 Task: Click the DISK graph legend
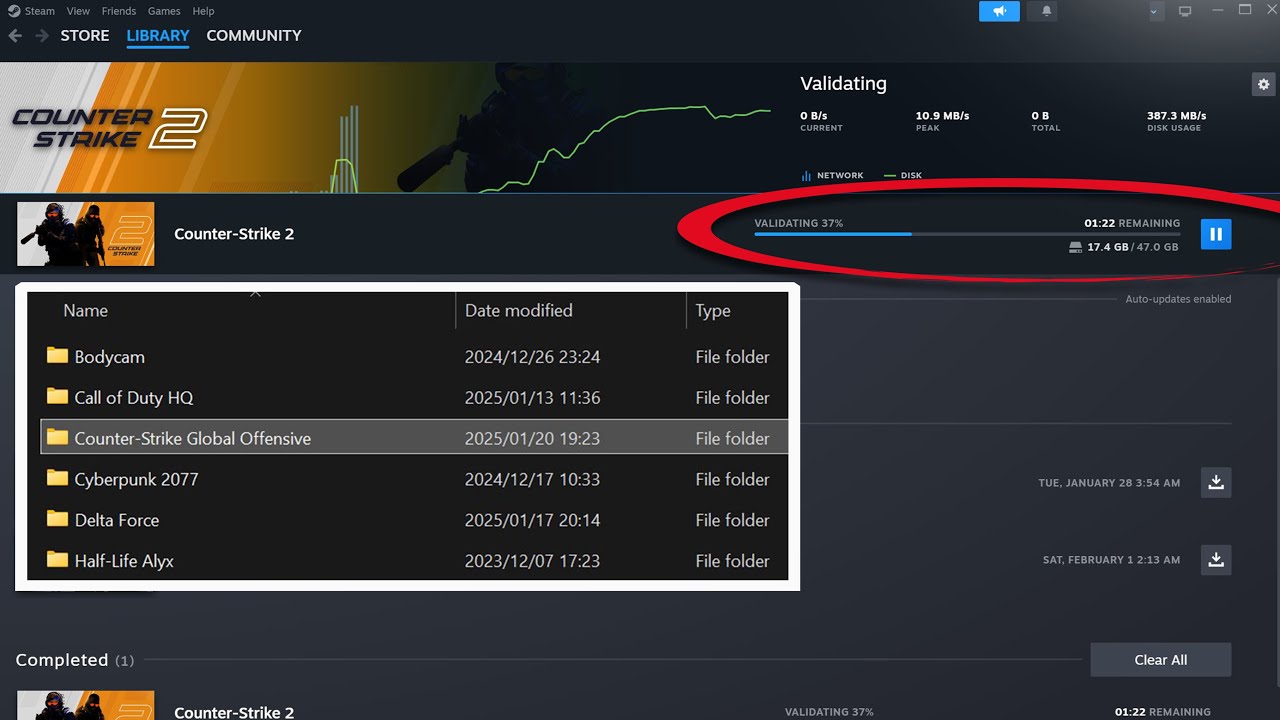[903, 176]
